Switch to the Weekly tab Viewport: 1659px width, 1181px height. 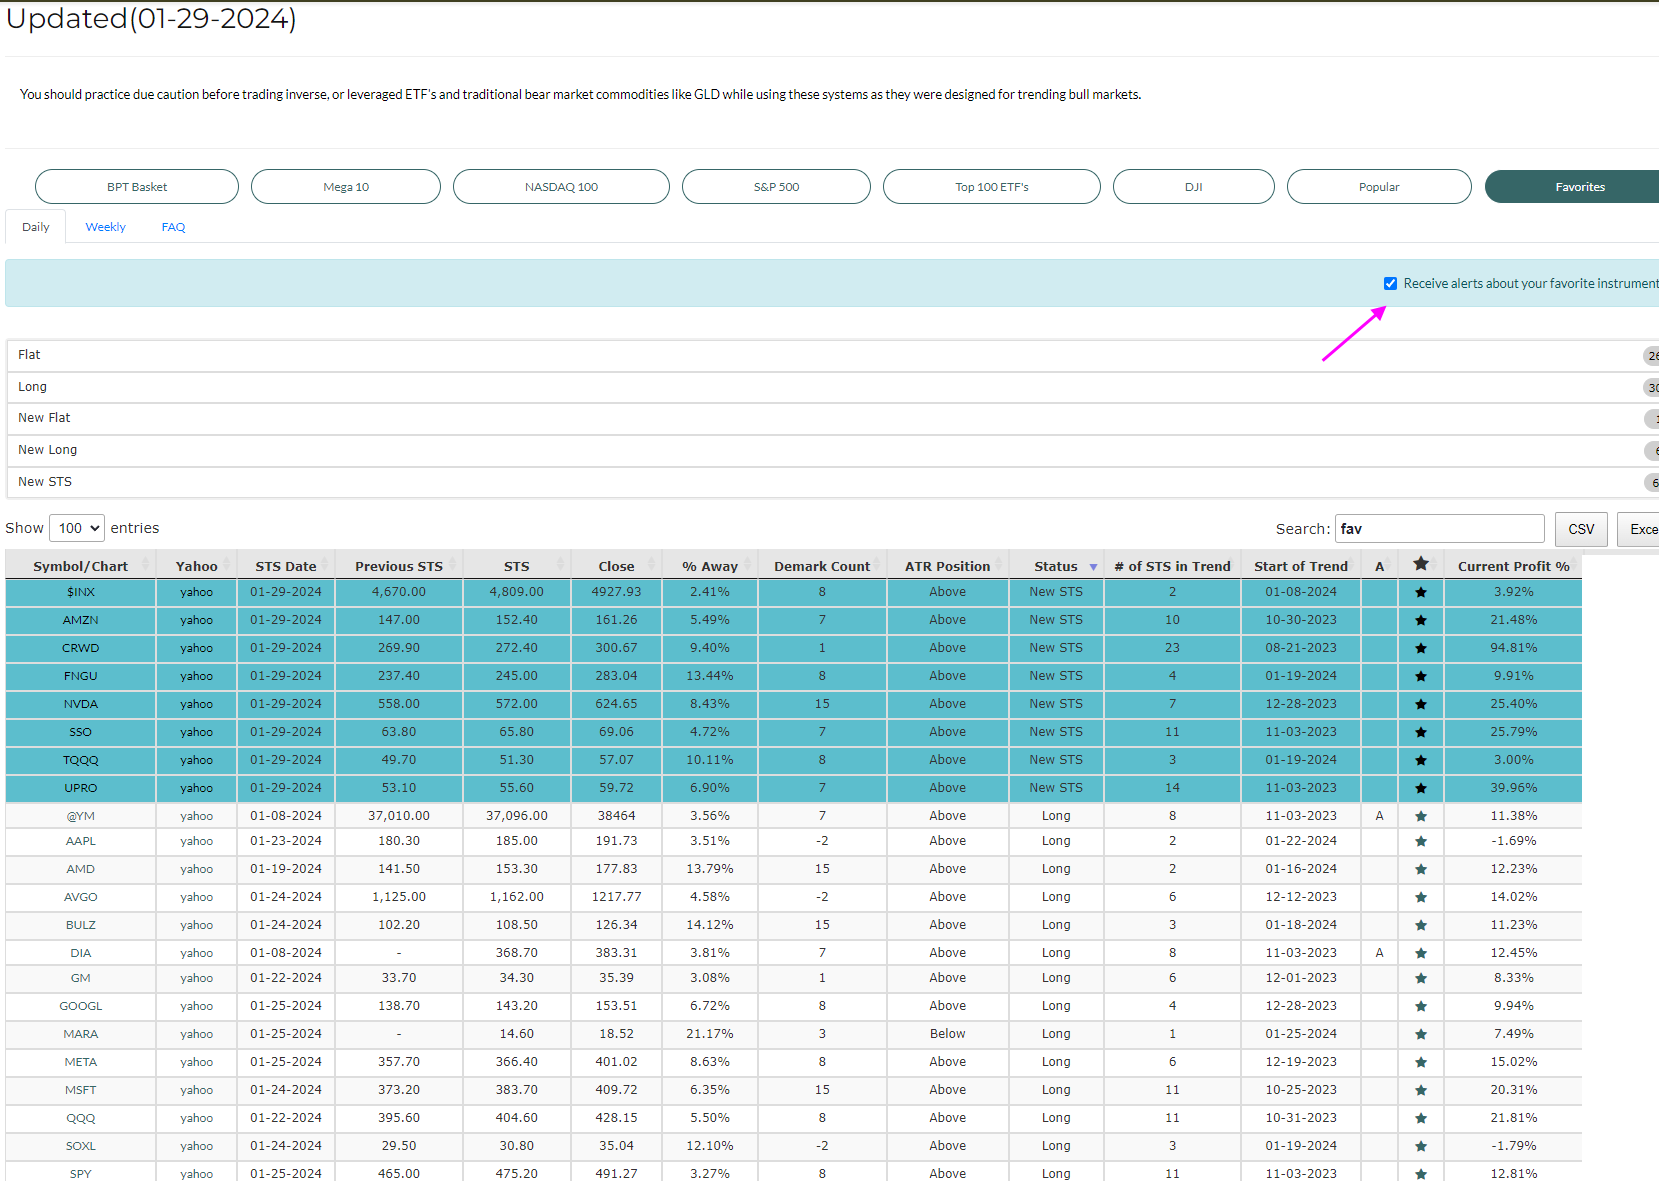click(105, 227)
